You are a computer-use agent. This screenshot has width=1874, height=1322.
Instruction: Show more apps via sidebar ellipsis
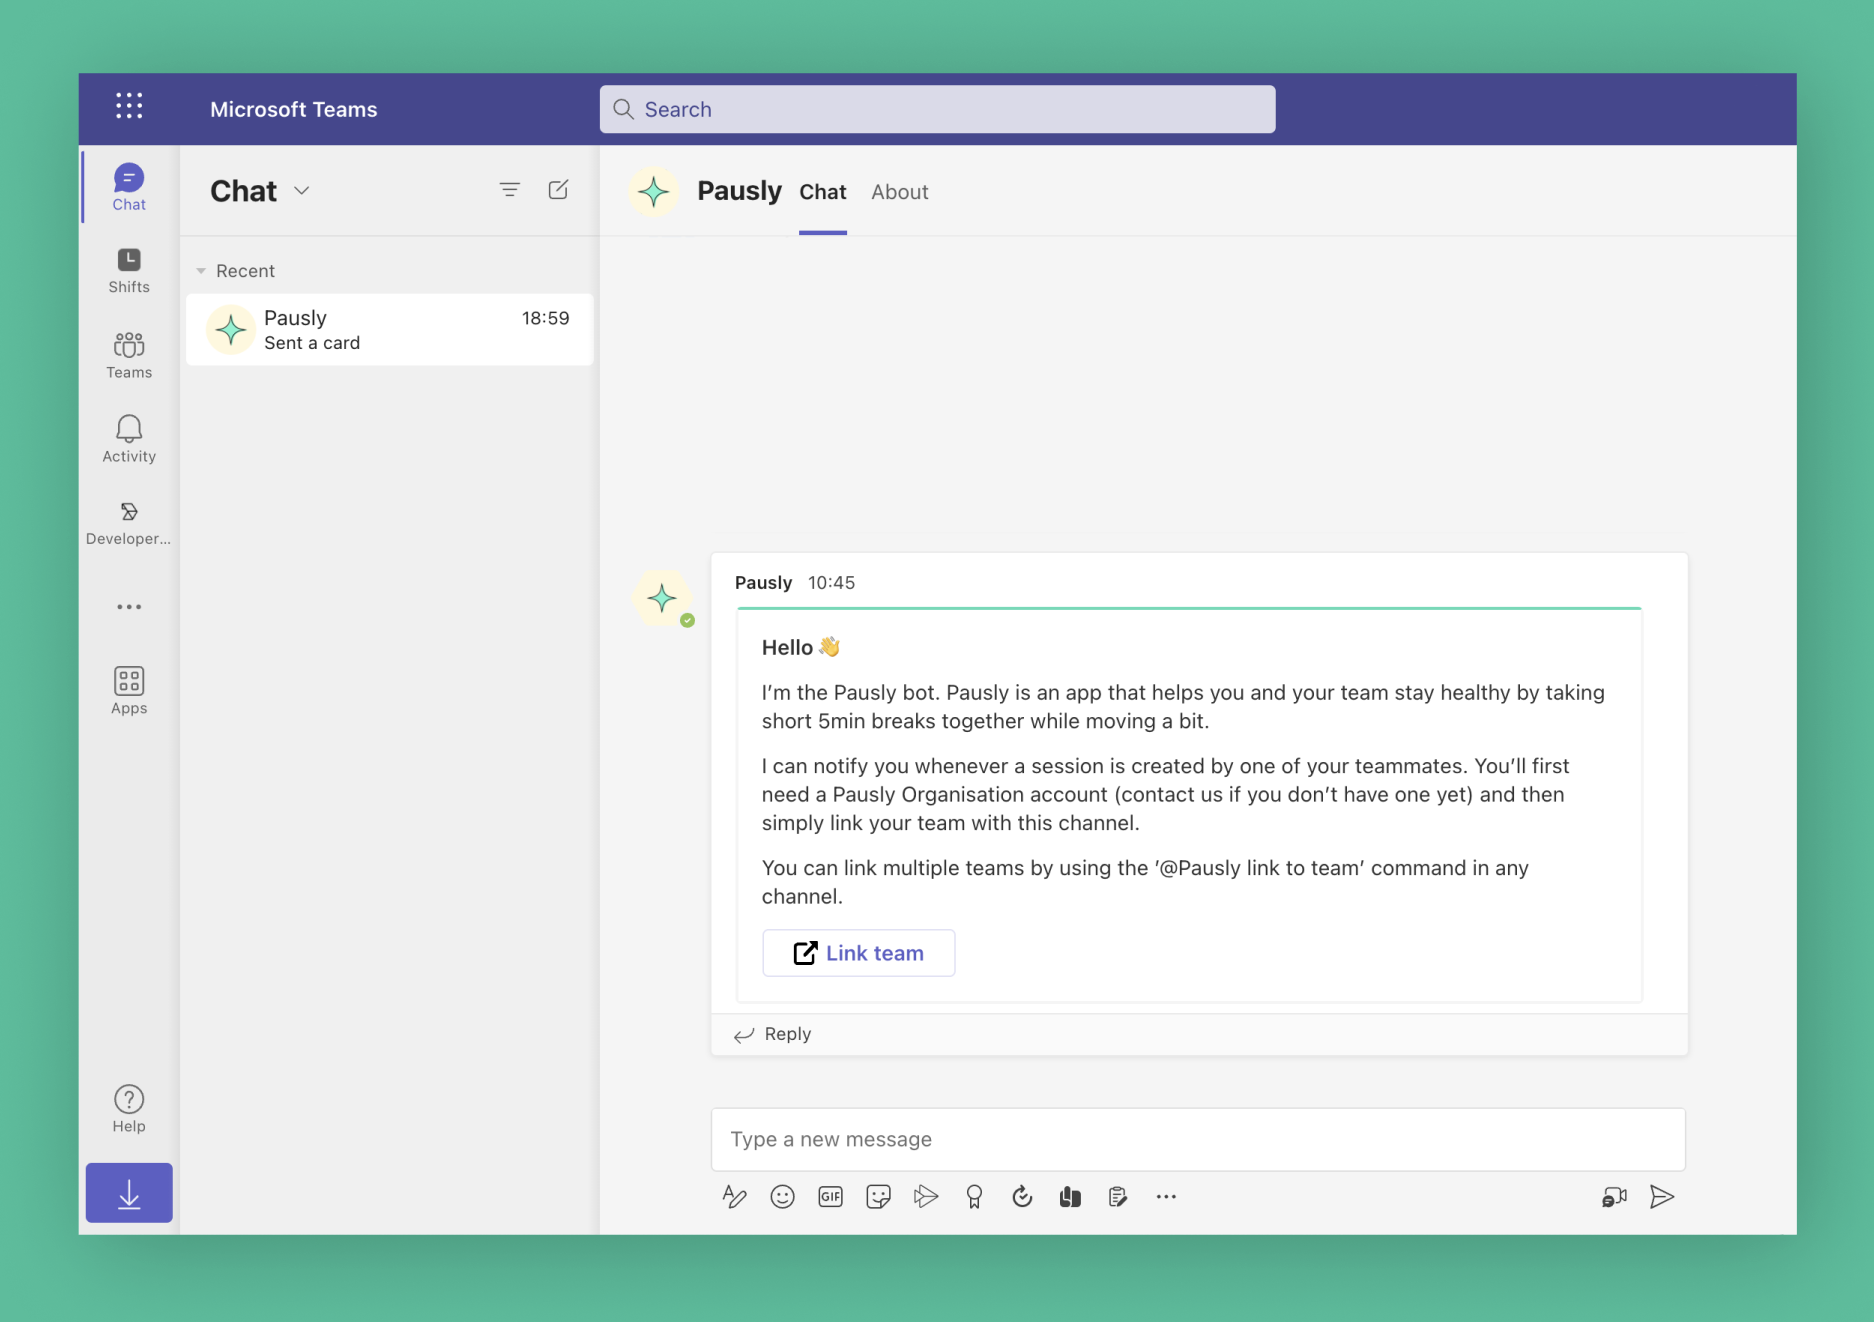(129, 607)
